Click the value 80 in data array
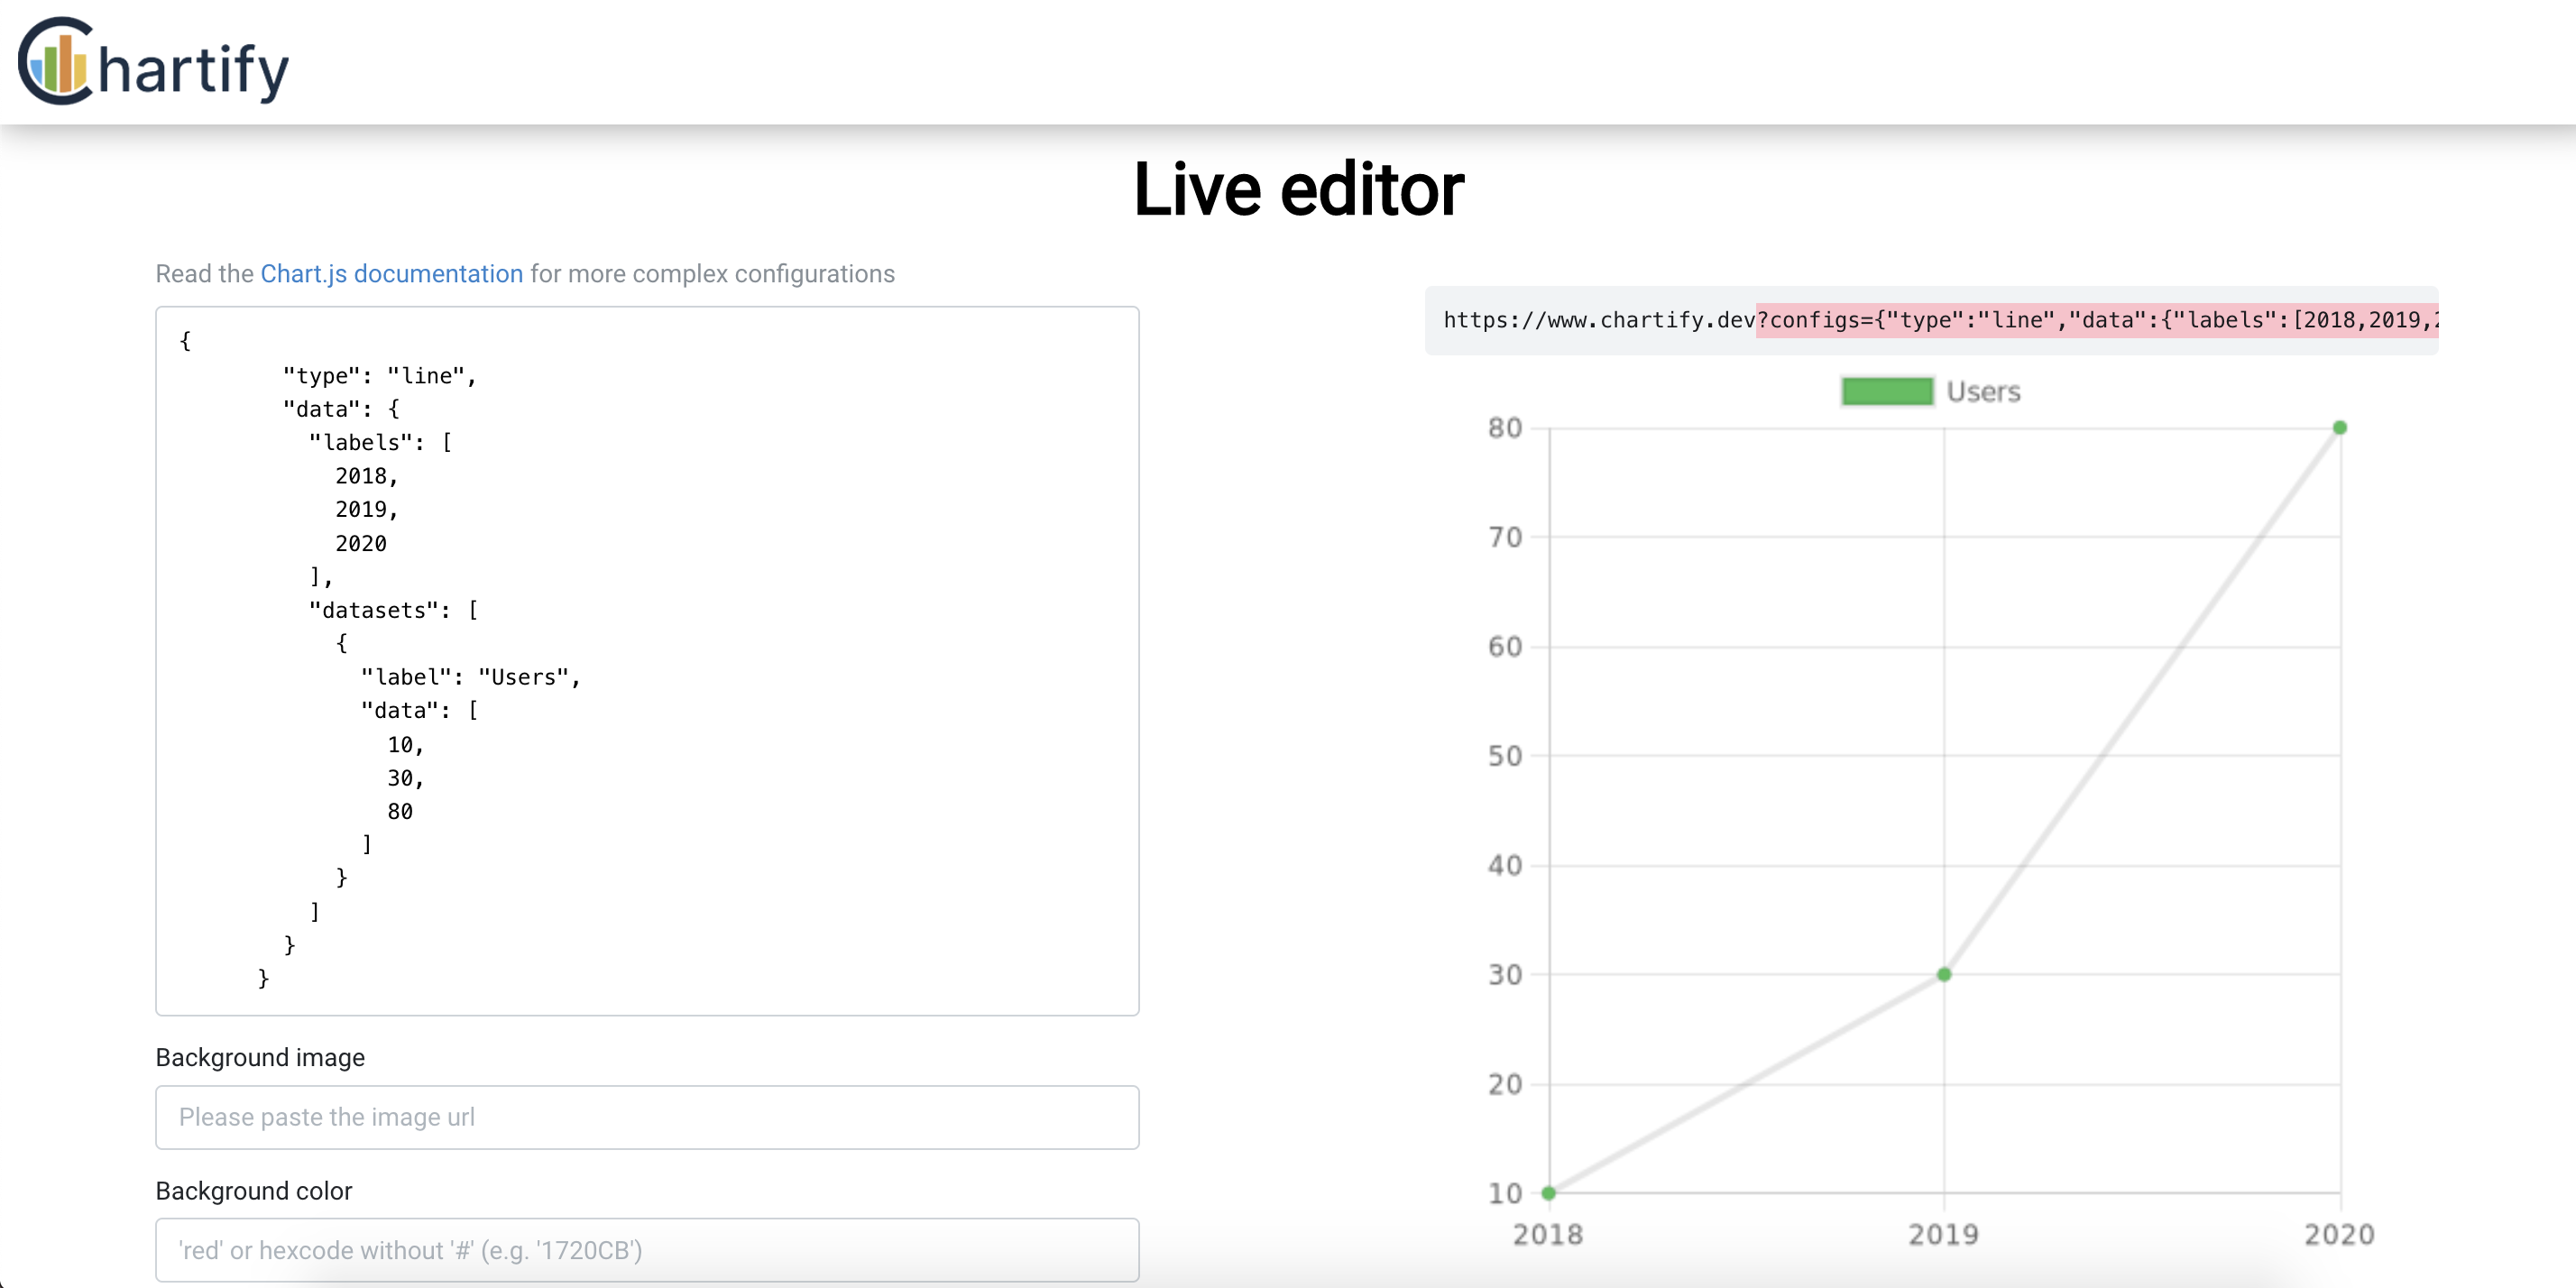Screen dimensions: 2576x1288 (400, 811)
